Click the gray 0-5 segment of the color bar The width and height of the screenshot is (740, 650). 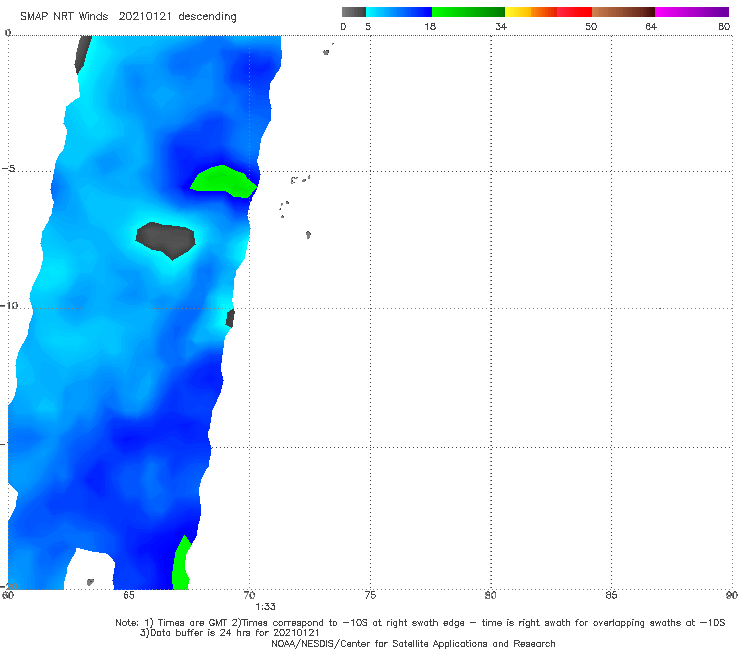coord(354,12)
